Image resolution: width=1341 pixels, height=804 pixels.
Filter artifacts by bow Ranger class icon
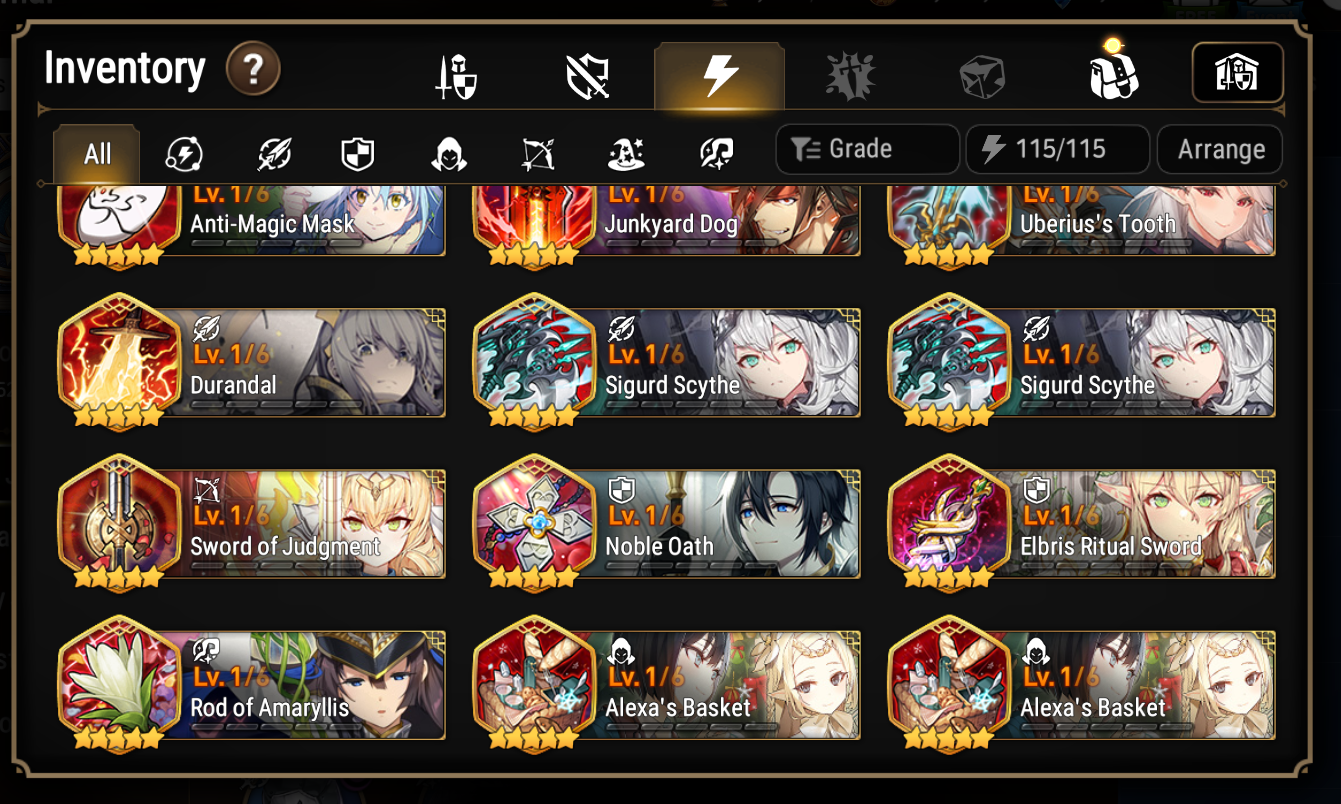(x=538, y=154)
